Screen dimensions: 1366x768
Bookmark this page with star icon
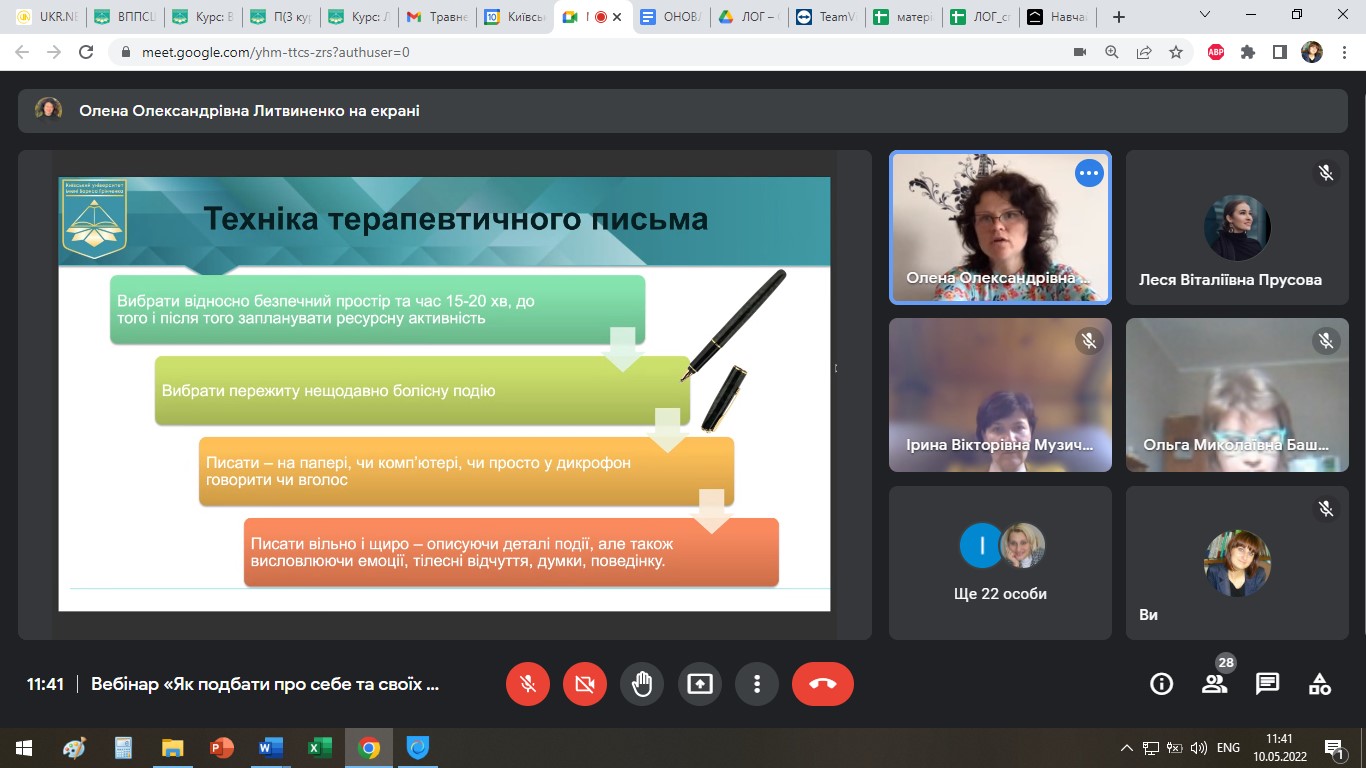coord(1176,52)
